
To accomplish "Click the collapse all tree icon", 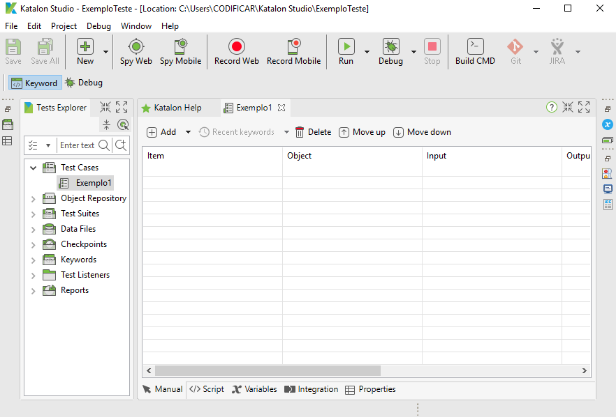I will pos(106,125).
